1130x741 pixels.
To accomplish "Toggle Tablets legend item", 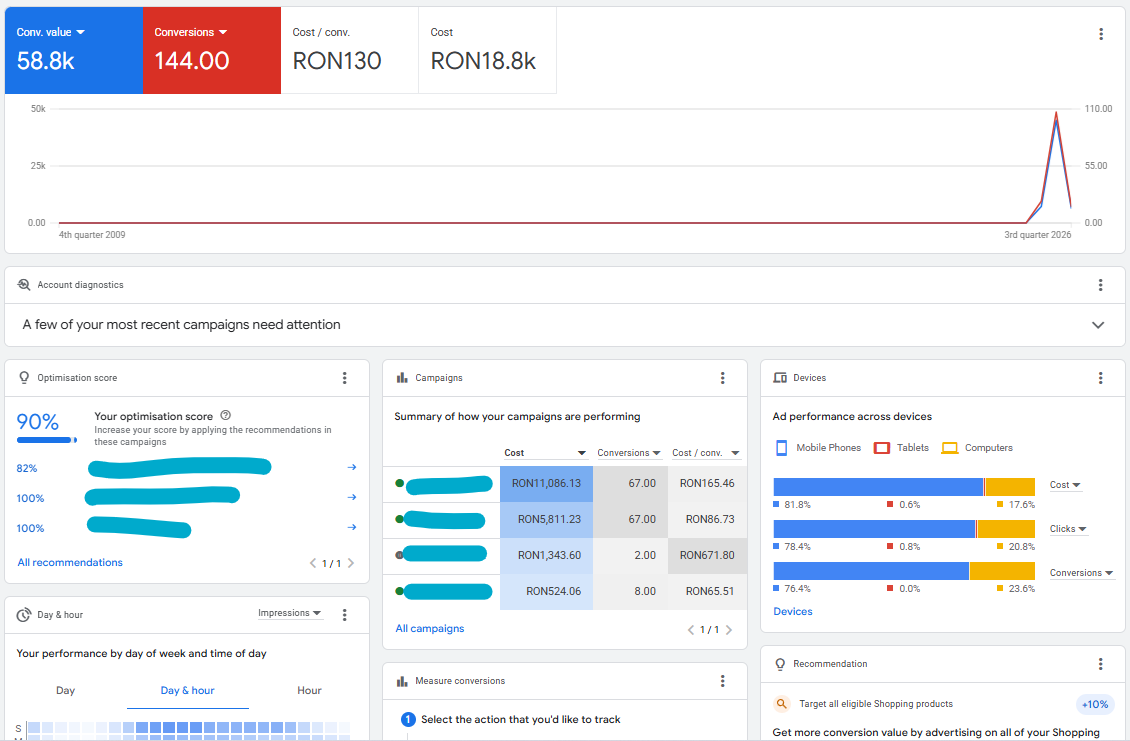I will pyautogui.click(x=902, y=448).
